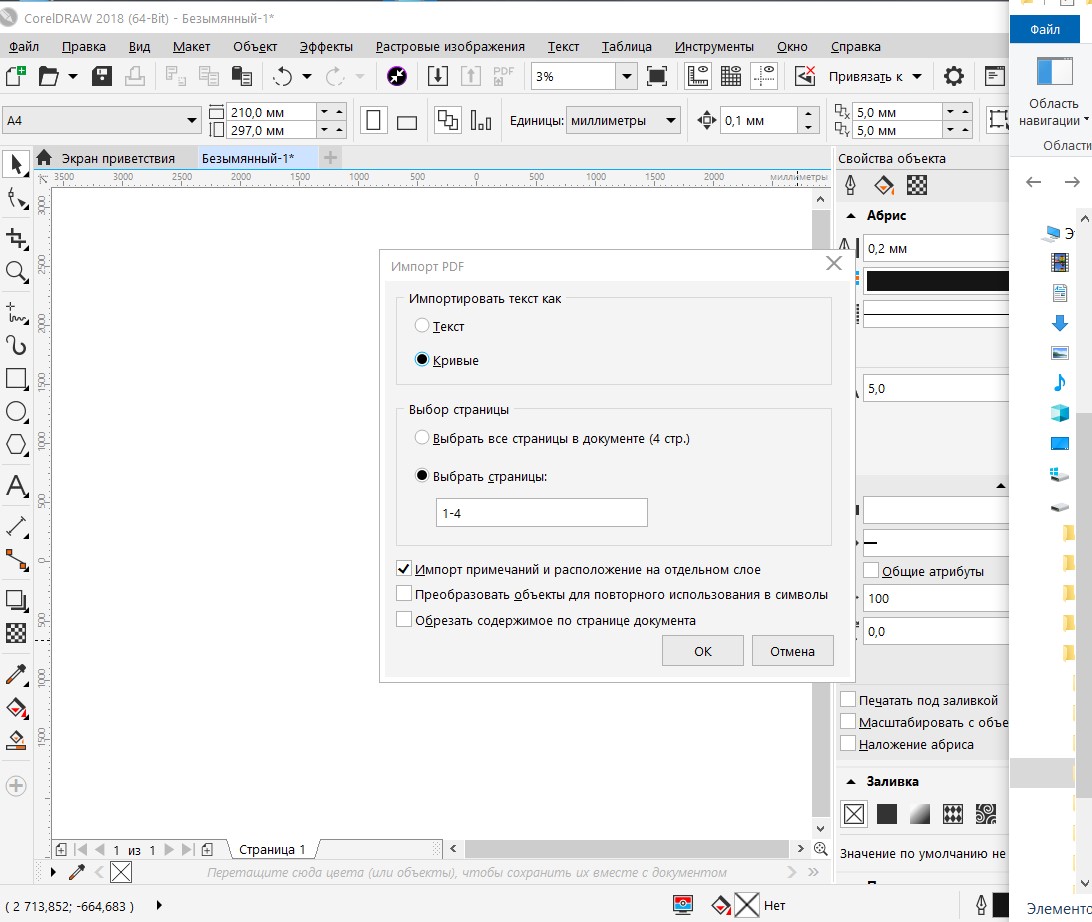The height and width of the screenshot is (922, 1092).
Task: Expand the A4 page size dropdown
Action: tap(192, 121)
